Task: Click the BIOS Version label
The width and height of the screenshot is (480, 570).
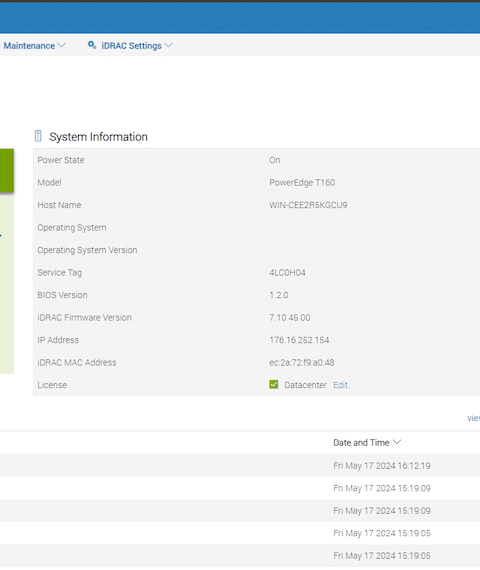Action: pos(63,295)
